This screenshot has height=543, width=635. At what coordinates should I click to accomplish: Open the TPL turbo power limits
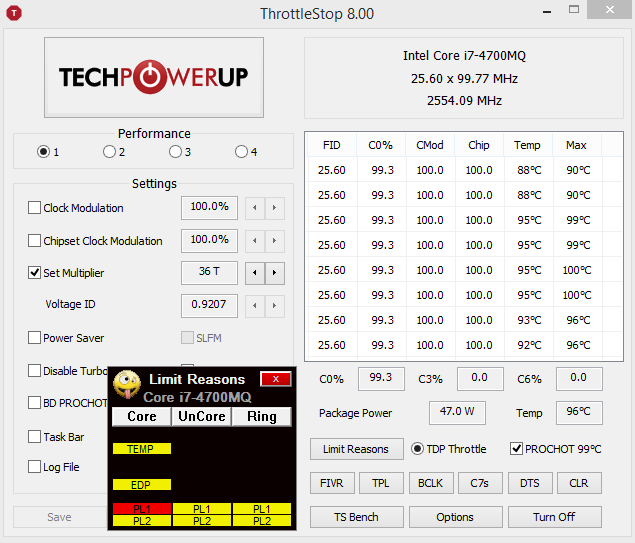(x=381, y=483)
